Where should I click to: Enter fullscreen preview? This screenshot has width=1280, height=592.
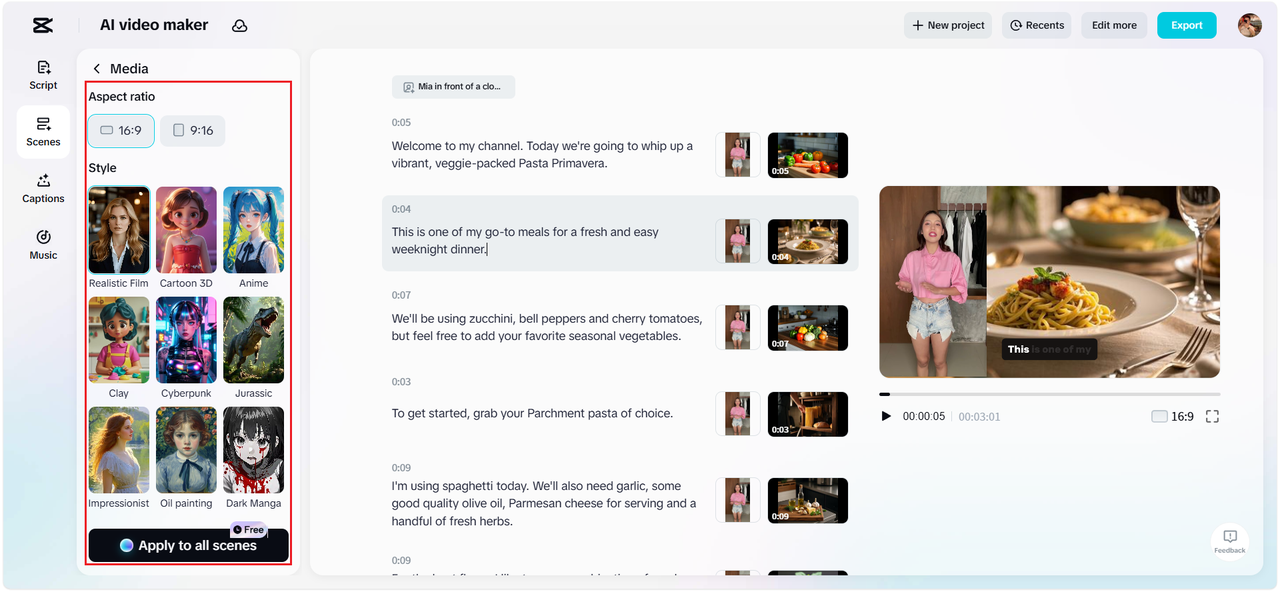(x=1212, y=416)
